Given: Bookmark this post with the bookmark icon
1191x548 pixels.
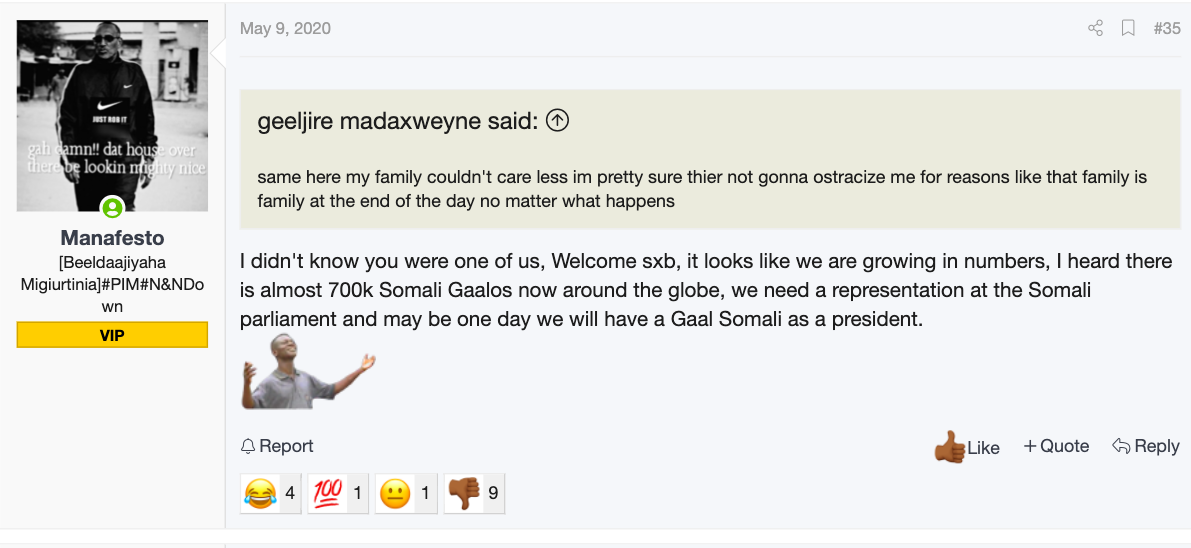Looking at the screenshot, I should tap(1128, 29).
